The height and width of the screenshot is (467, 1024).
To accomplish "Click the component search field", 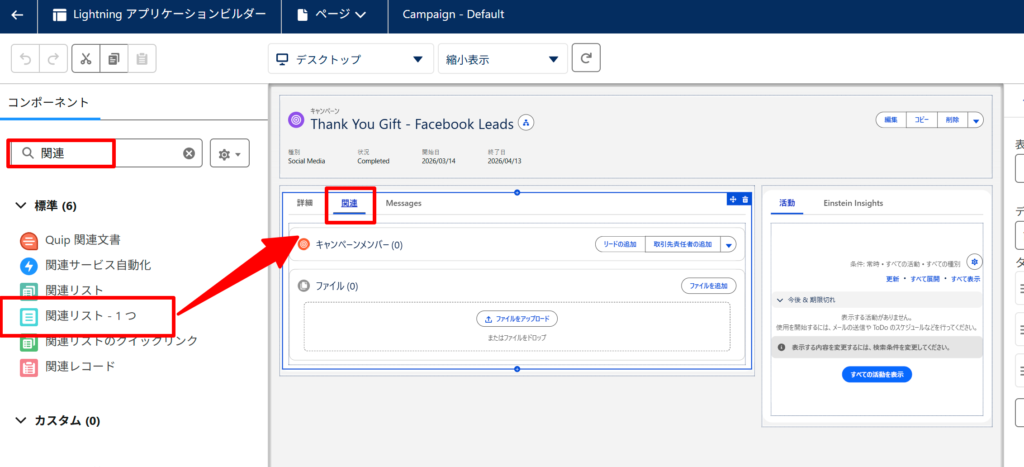I will 106,153.
